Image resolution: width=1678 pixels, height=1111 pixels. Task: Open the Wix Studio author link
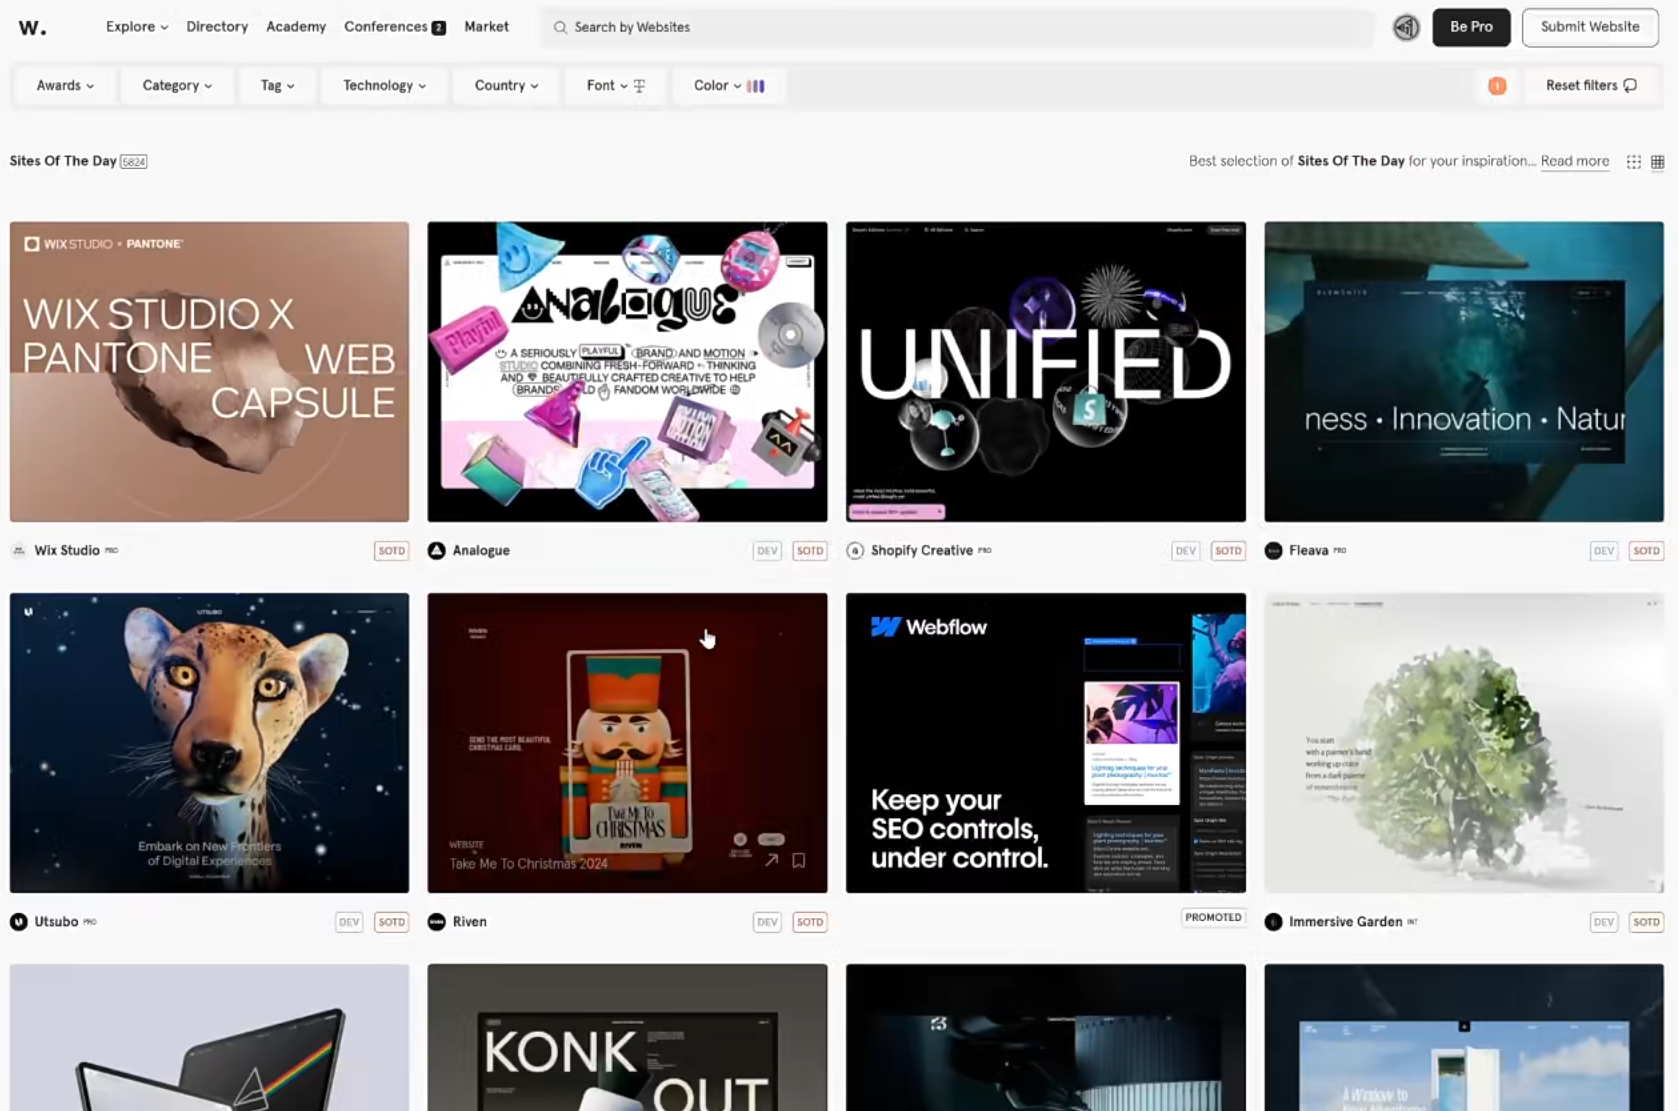tap(67, 551)
